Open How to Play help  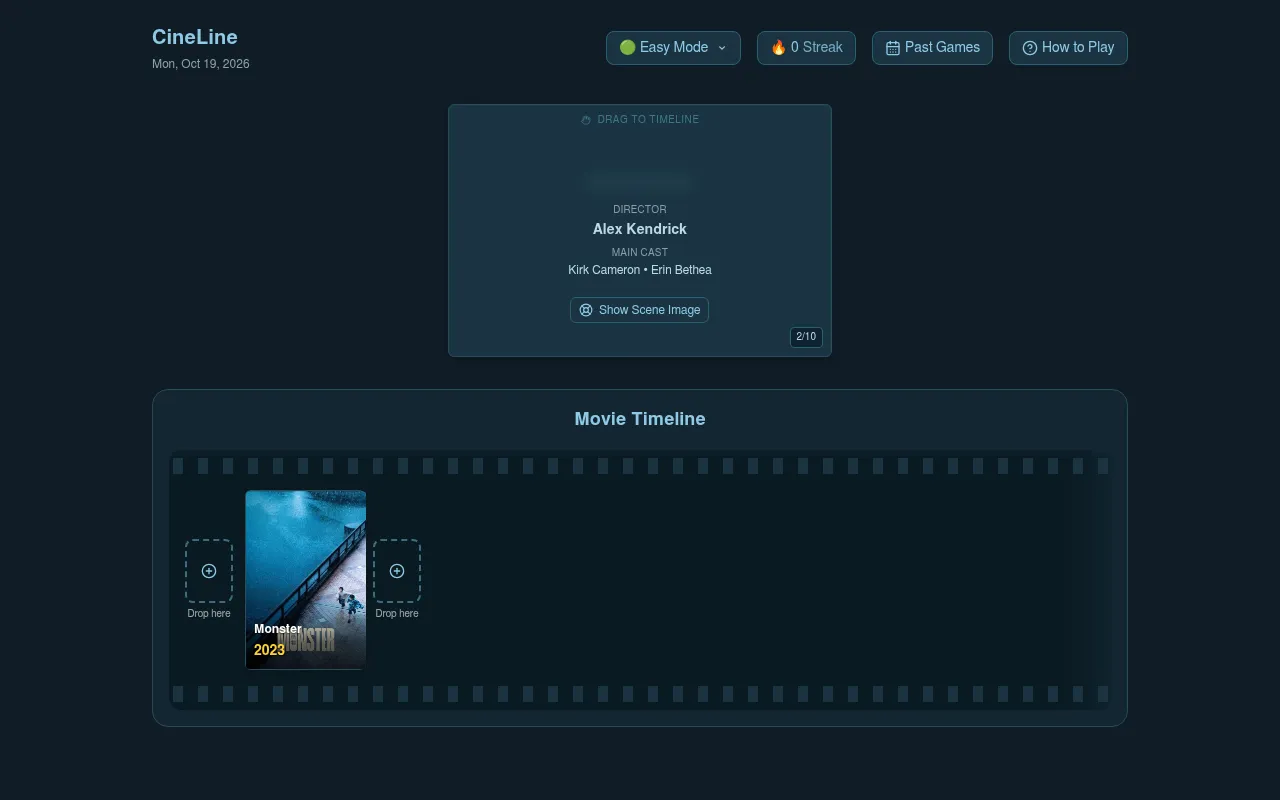pos(1068,48)
